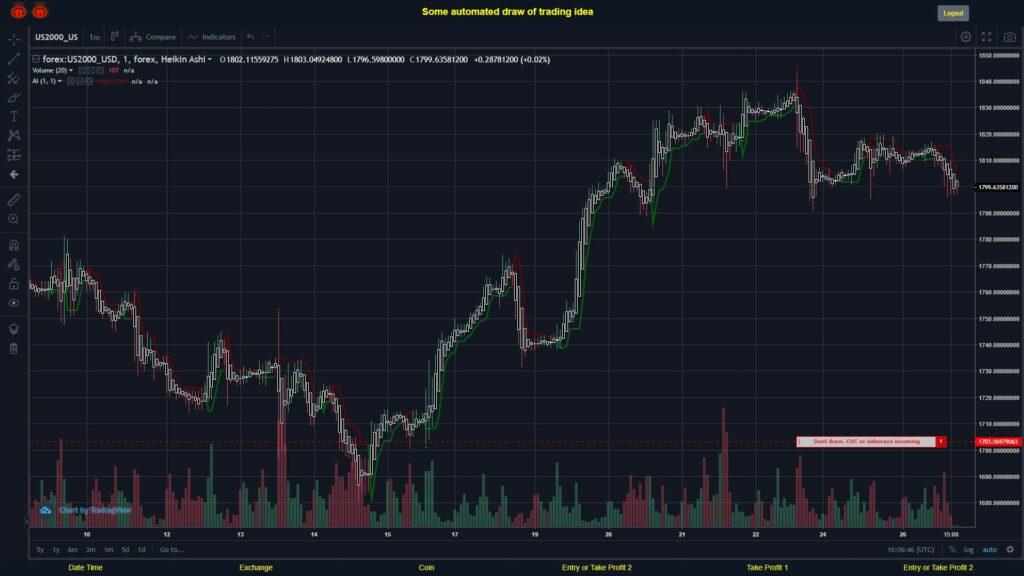Click the Exchange column header
Viewport: 1024px width, 576px height.
pos(256,568)
